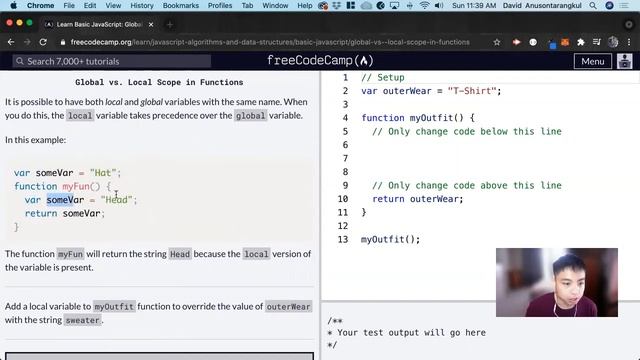Click the clock showing Sun 11:39 AM
This screenshot has height=360, width=640.
[x=474, y=5]
